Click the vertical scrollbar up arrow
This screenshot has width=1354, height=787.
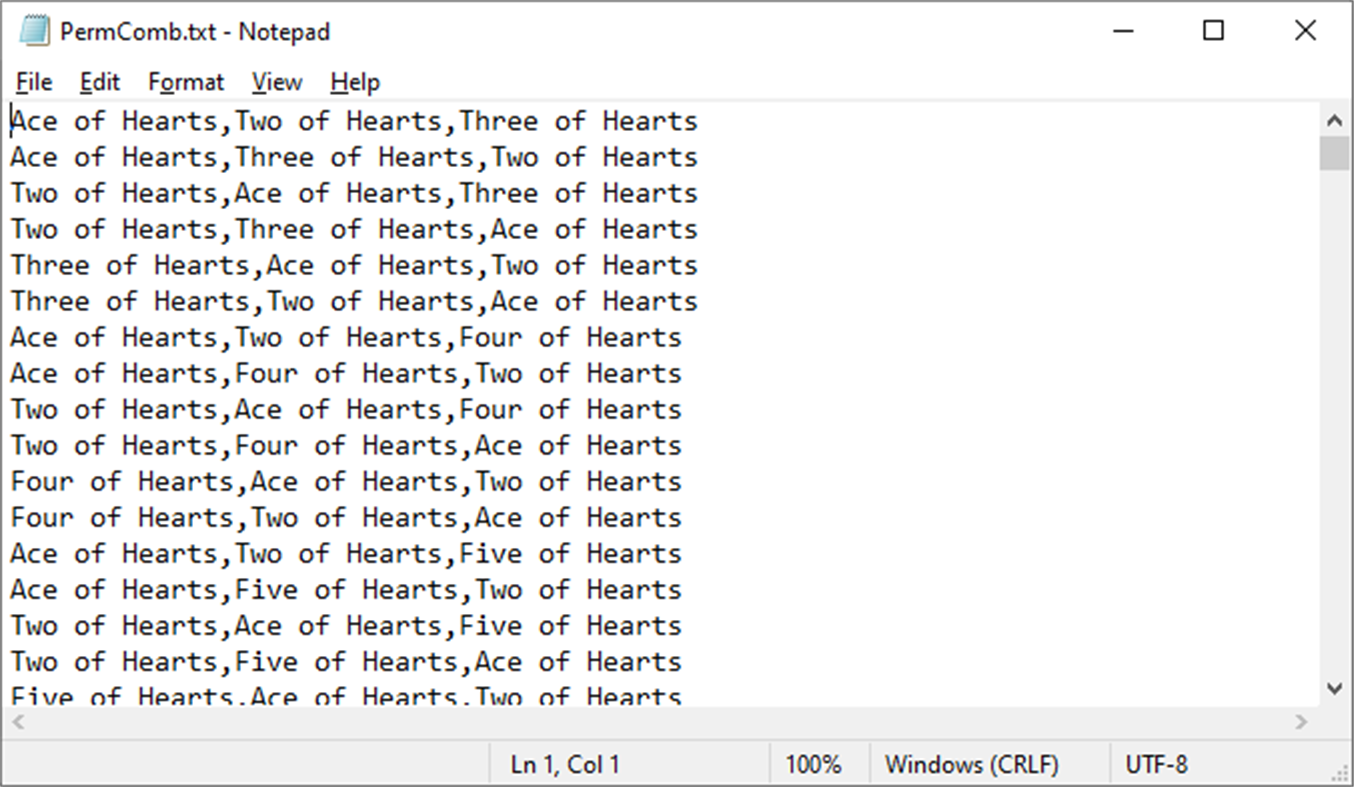pyautogui.click(x=1334, y=121)
